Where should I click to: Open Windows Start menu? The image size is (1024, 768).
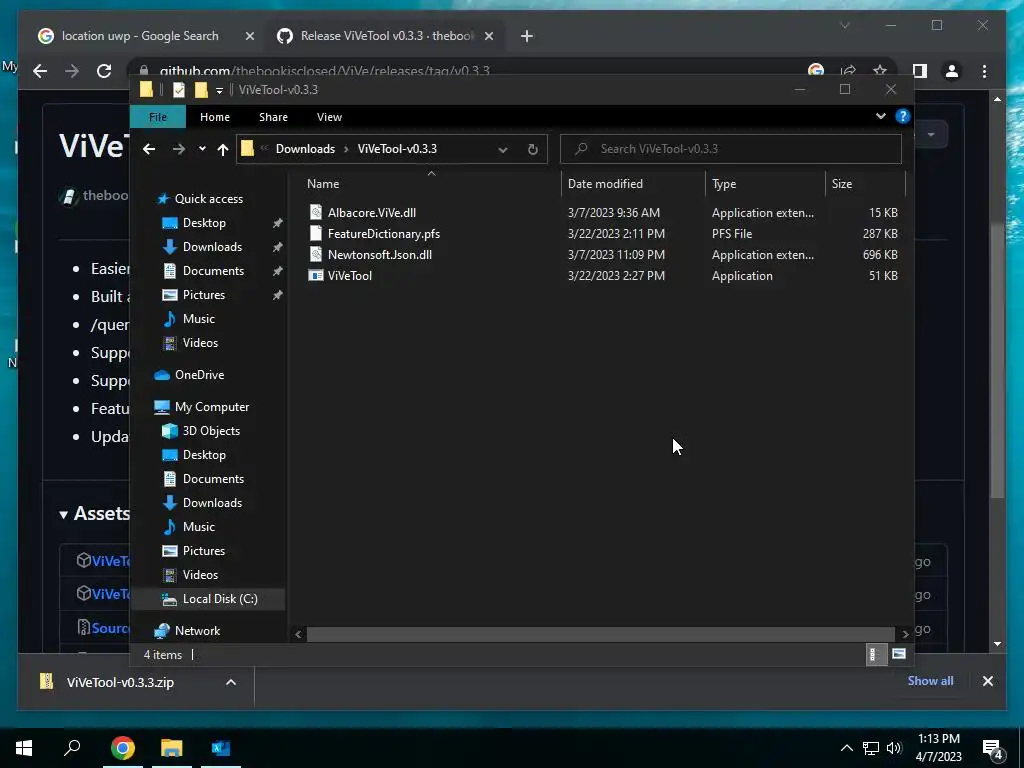tap(24, 748)
